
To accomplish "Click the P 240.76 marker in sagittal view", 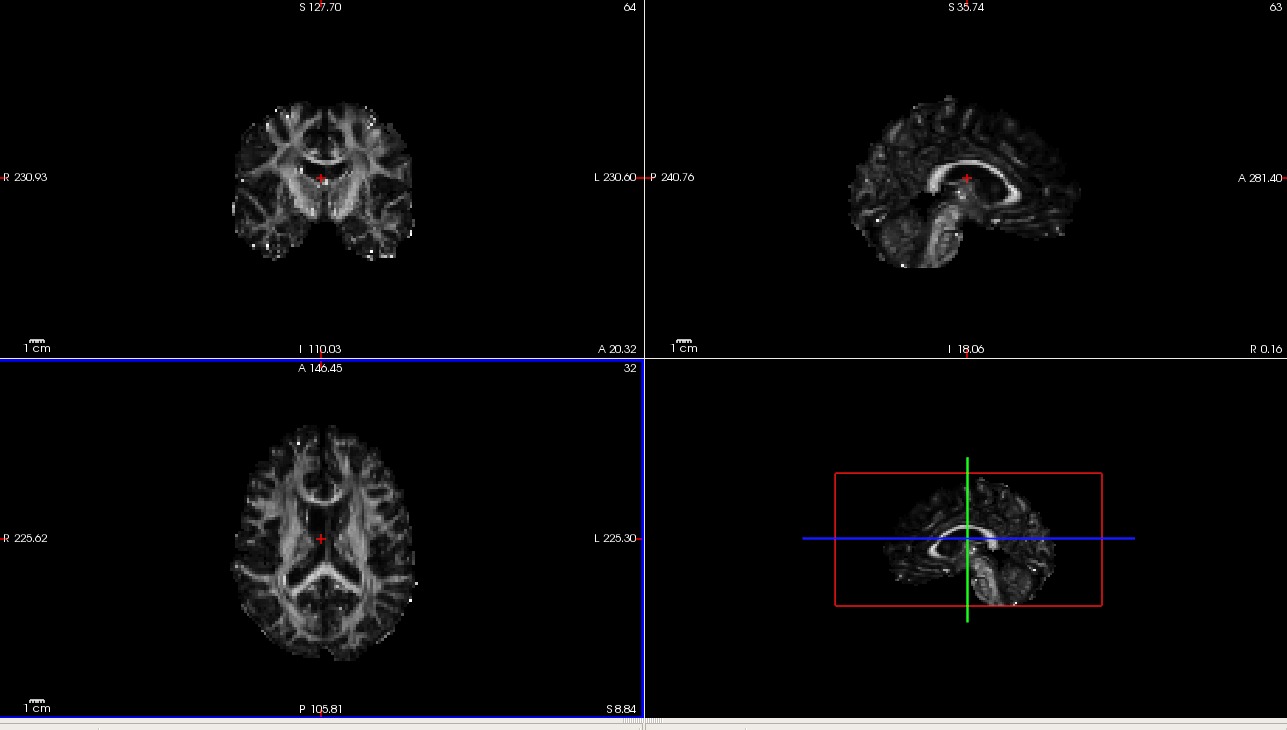I will point(672,178).
